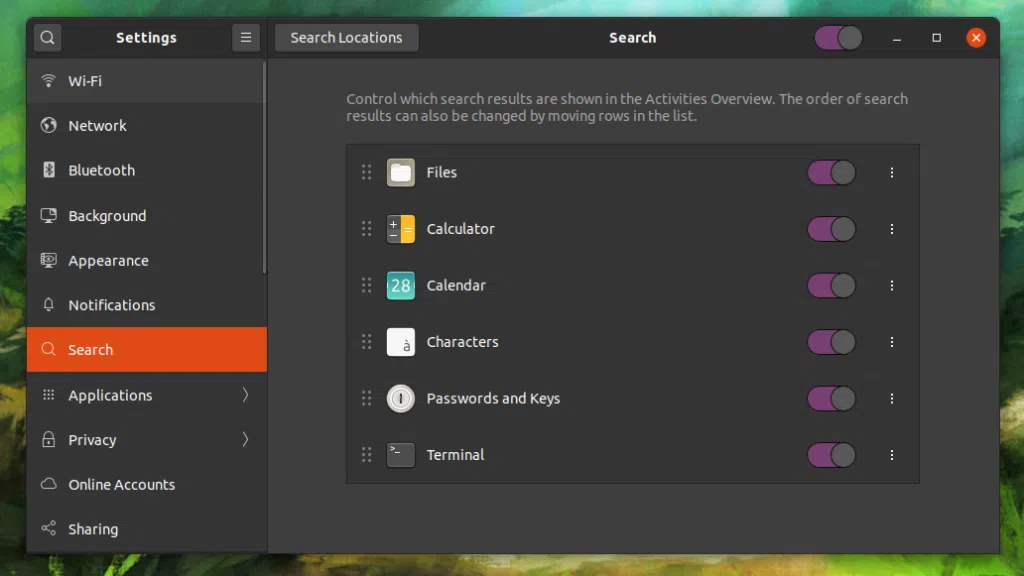Select the Terminal app icon
1024x576 pixels.
click(x=400, y=455)
